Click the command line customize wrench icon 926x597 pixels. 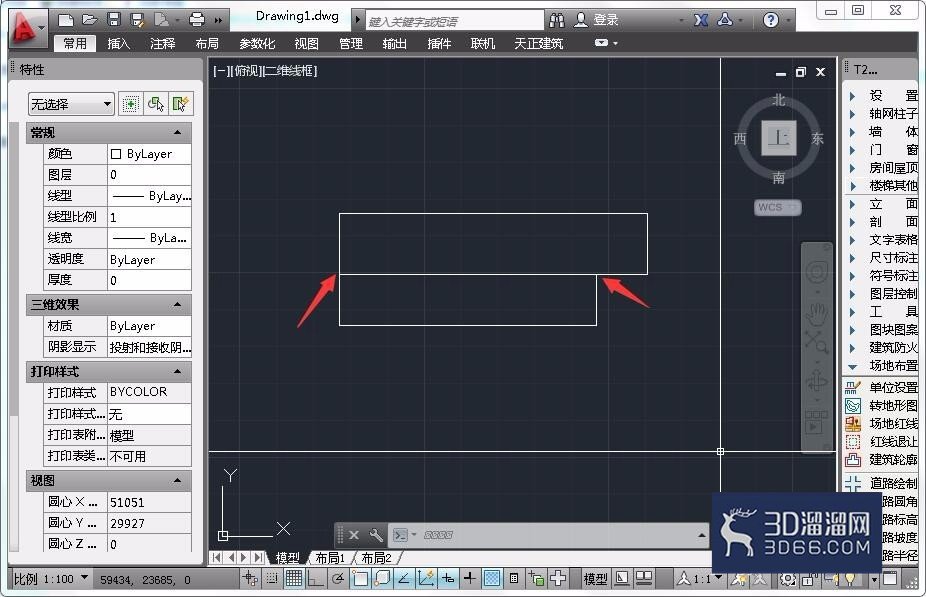tap(376, 535)
